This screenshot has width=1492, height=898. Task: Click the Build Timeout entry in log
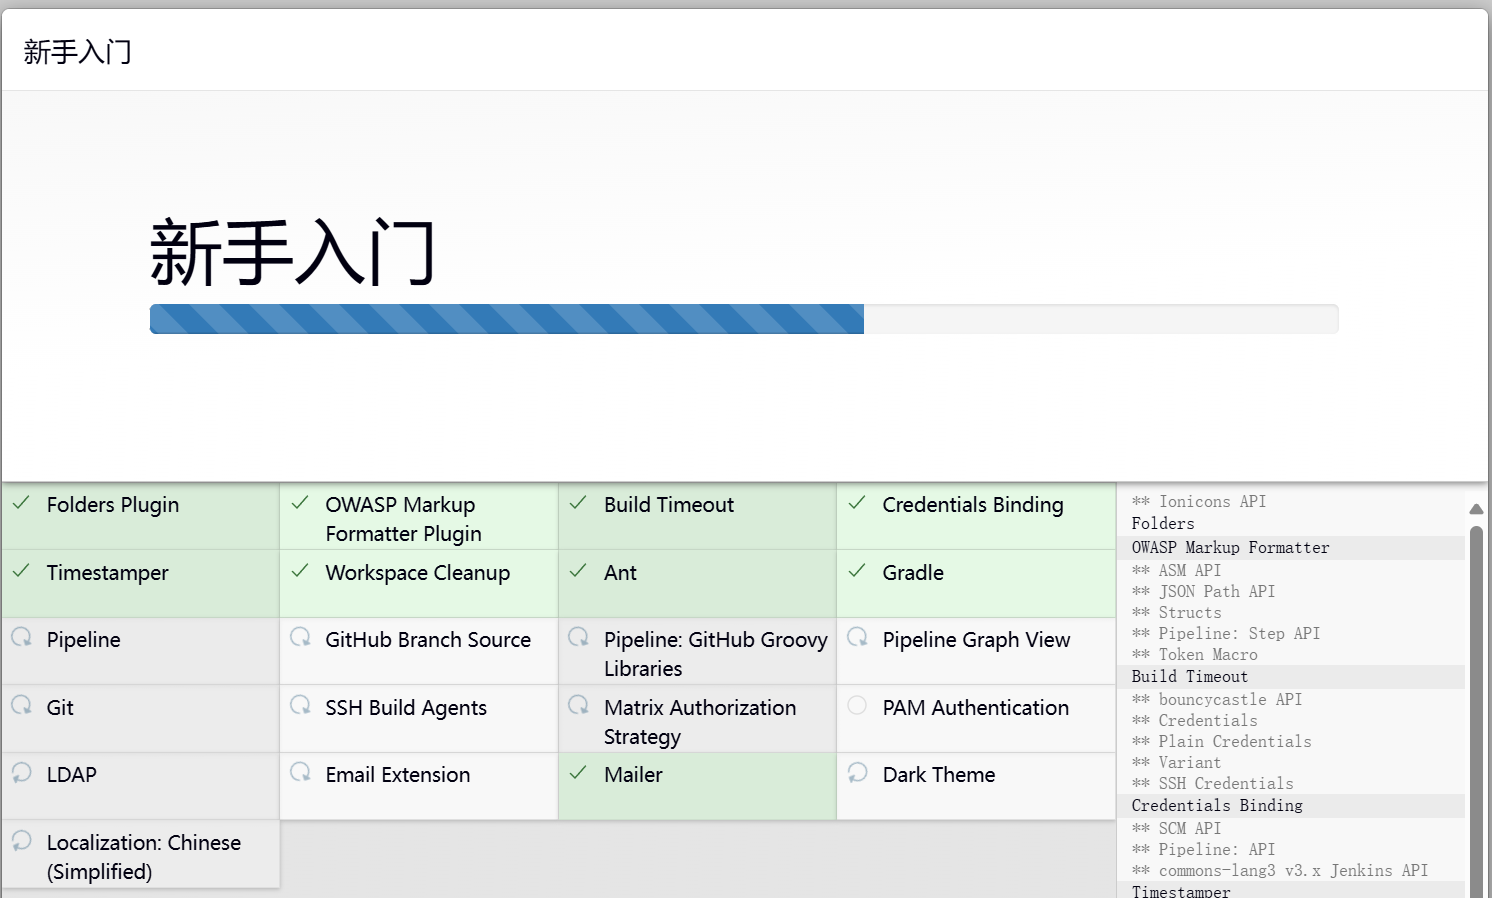1189,677
